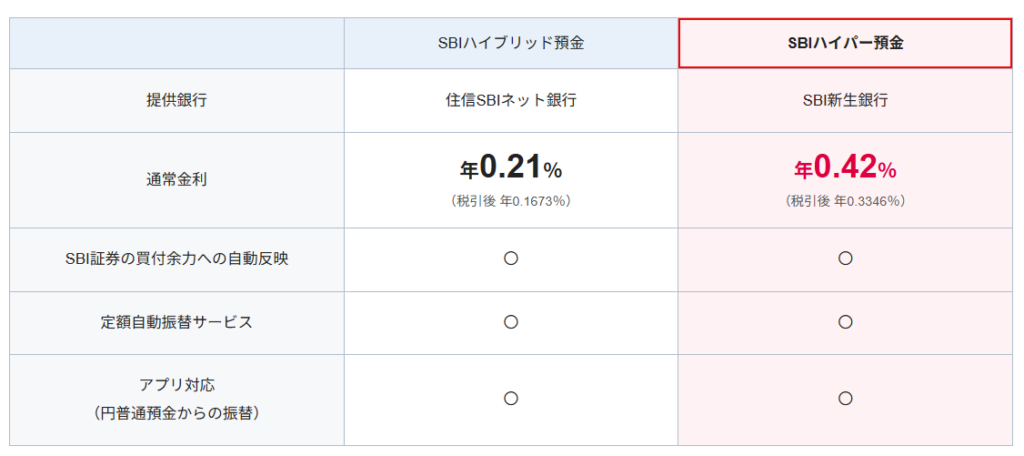Select the highlighted SBIハイパー預金 header
The image size is (1024, 456).
click(x=845, y=44)
